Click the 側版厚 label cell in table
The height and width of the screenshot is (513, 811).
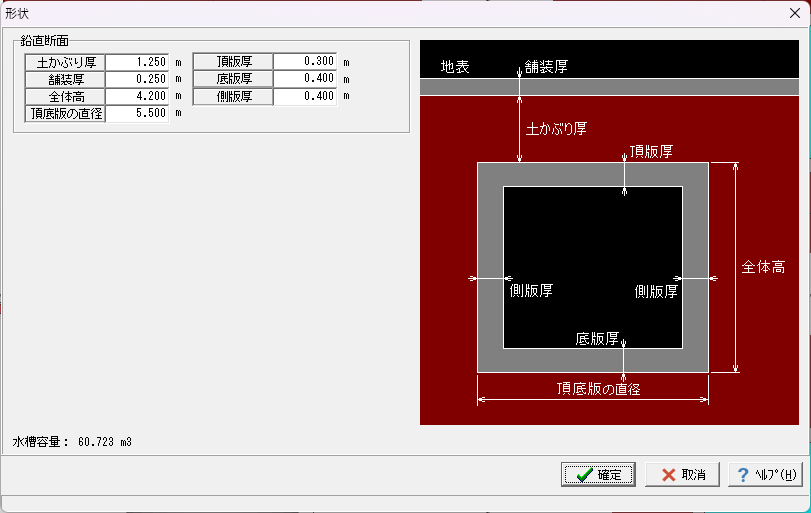[x=233, y=96]
